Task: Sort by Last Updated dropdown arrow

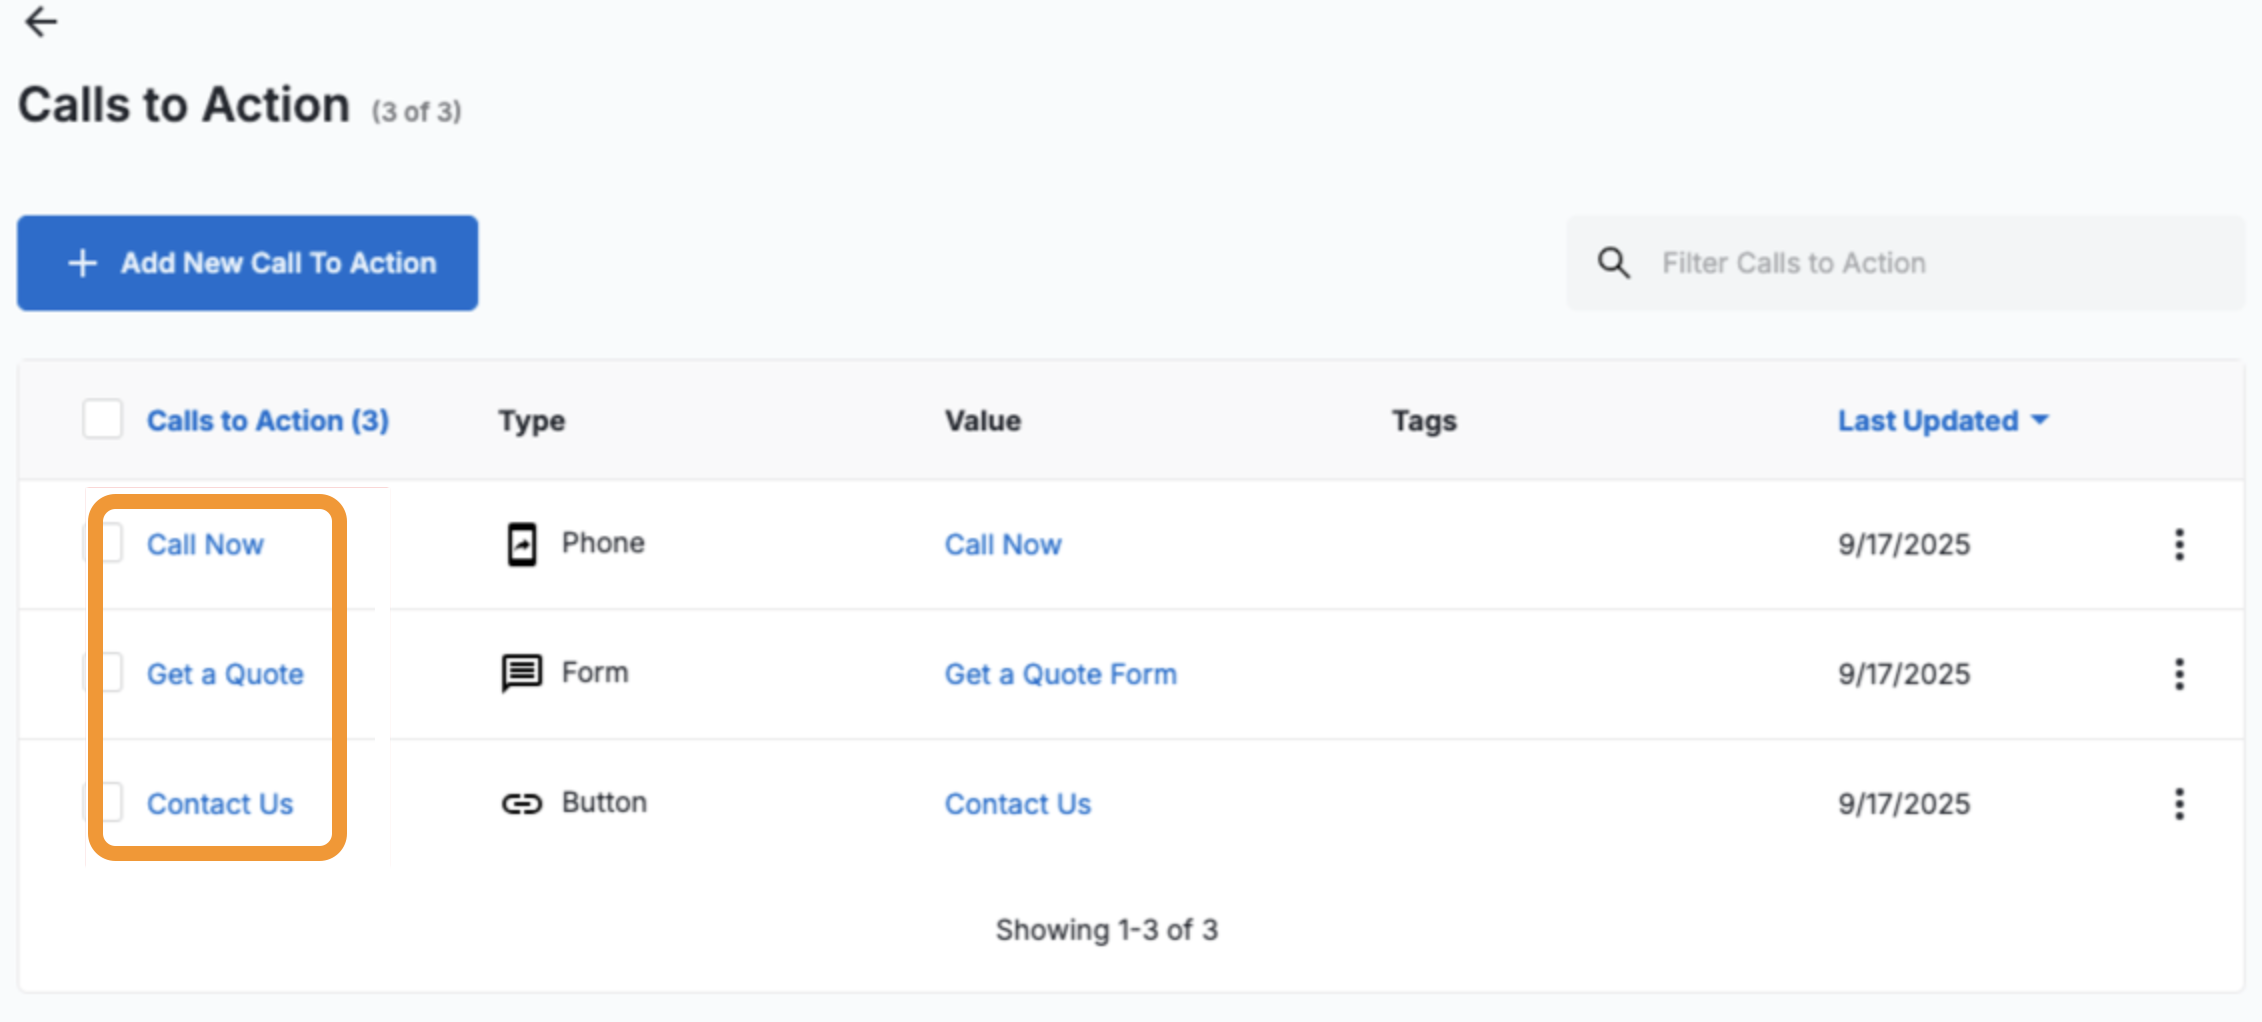Action: click(x=2040, y=420)
